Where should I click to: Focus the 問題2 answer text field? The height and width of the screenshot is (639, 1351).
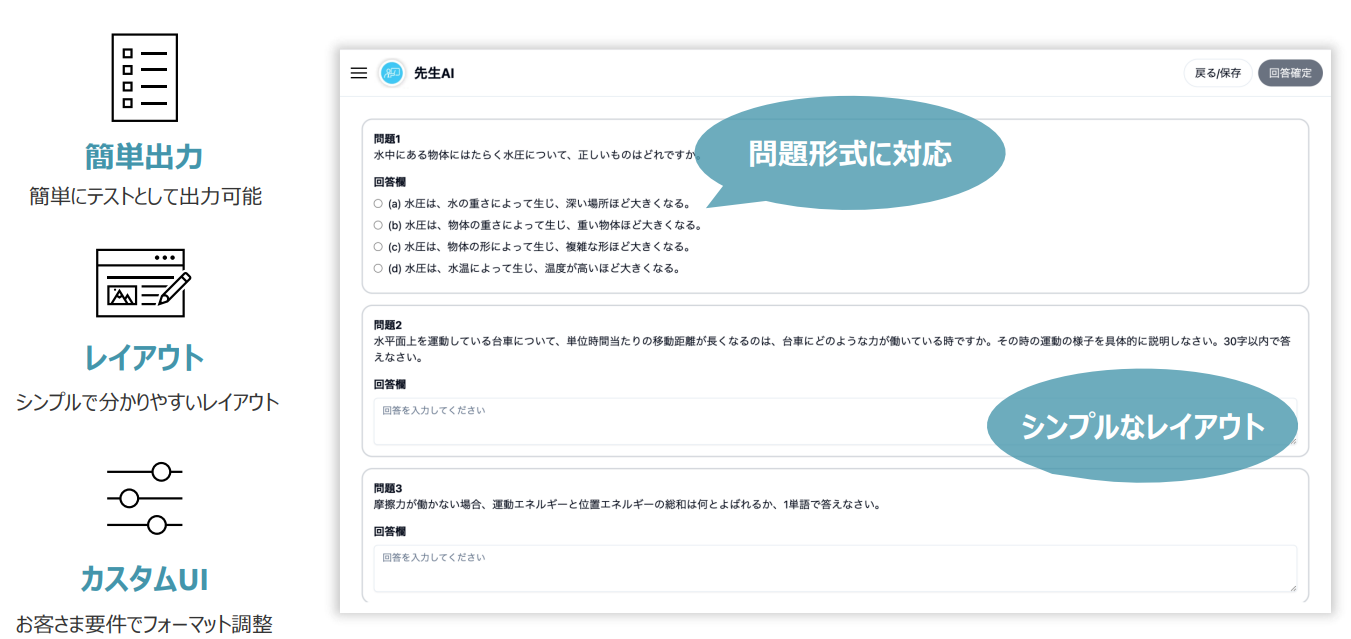tap(680, 421)
